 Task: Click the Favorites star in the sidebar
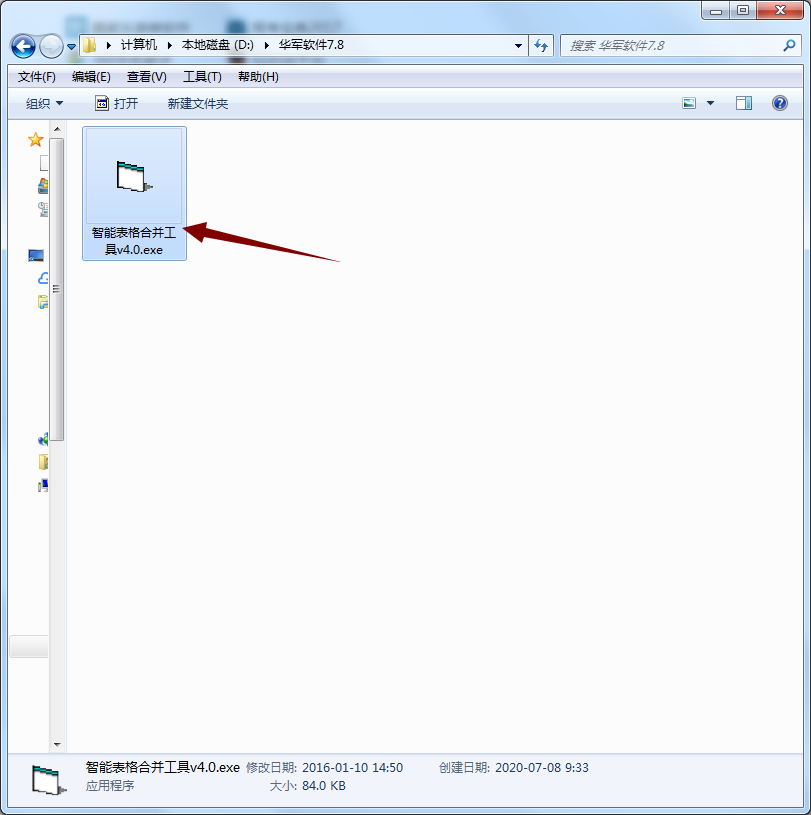coord(35,139)
